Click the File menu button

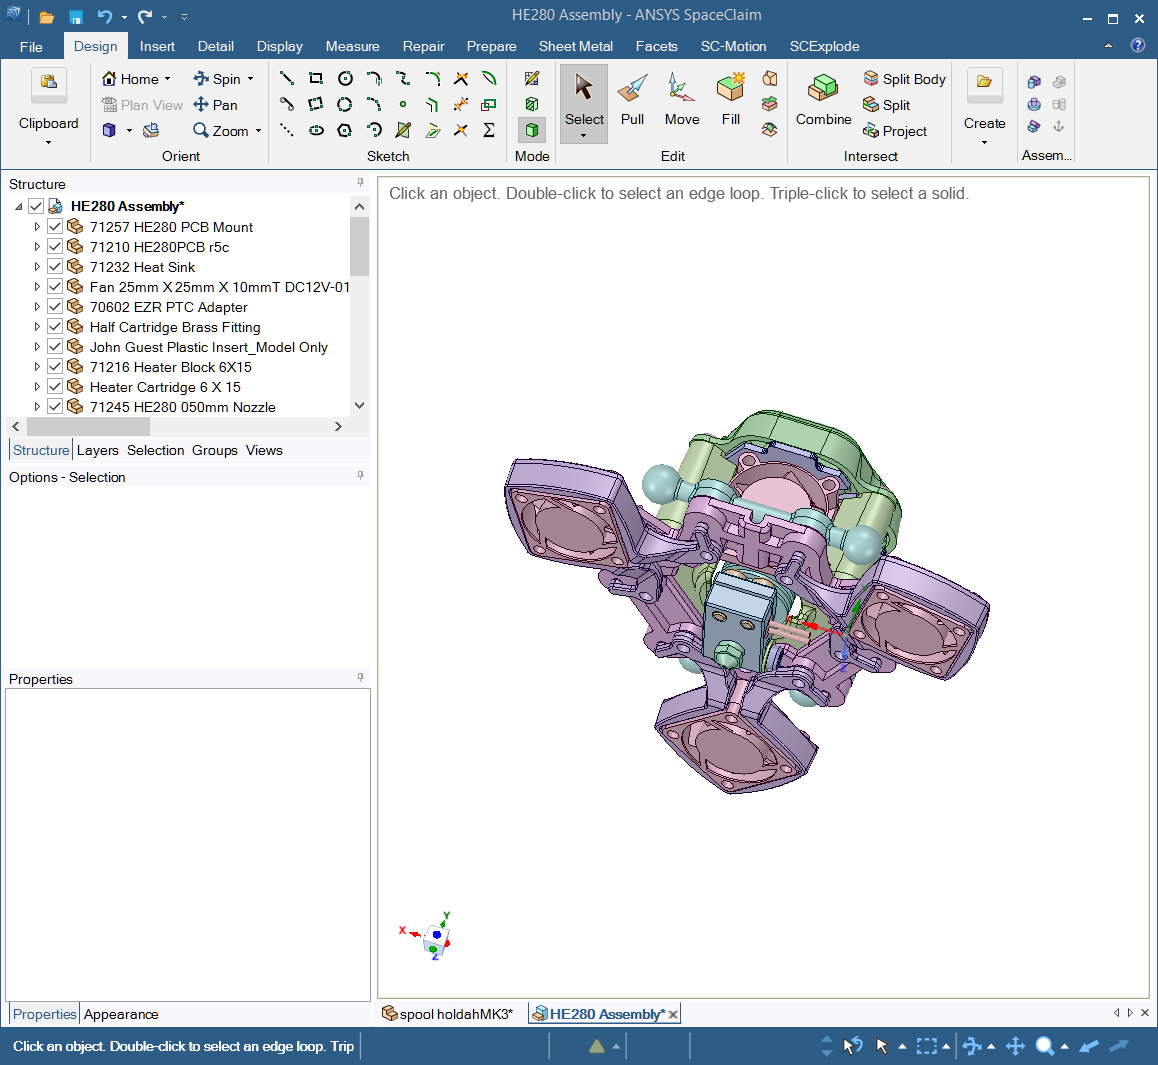[x=31, y=46]
